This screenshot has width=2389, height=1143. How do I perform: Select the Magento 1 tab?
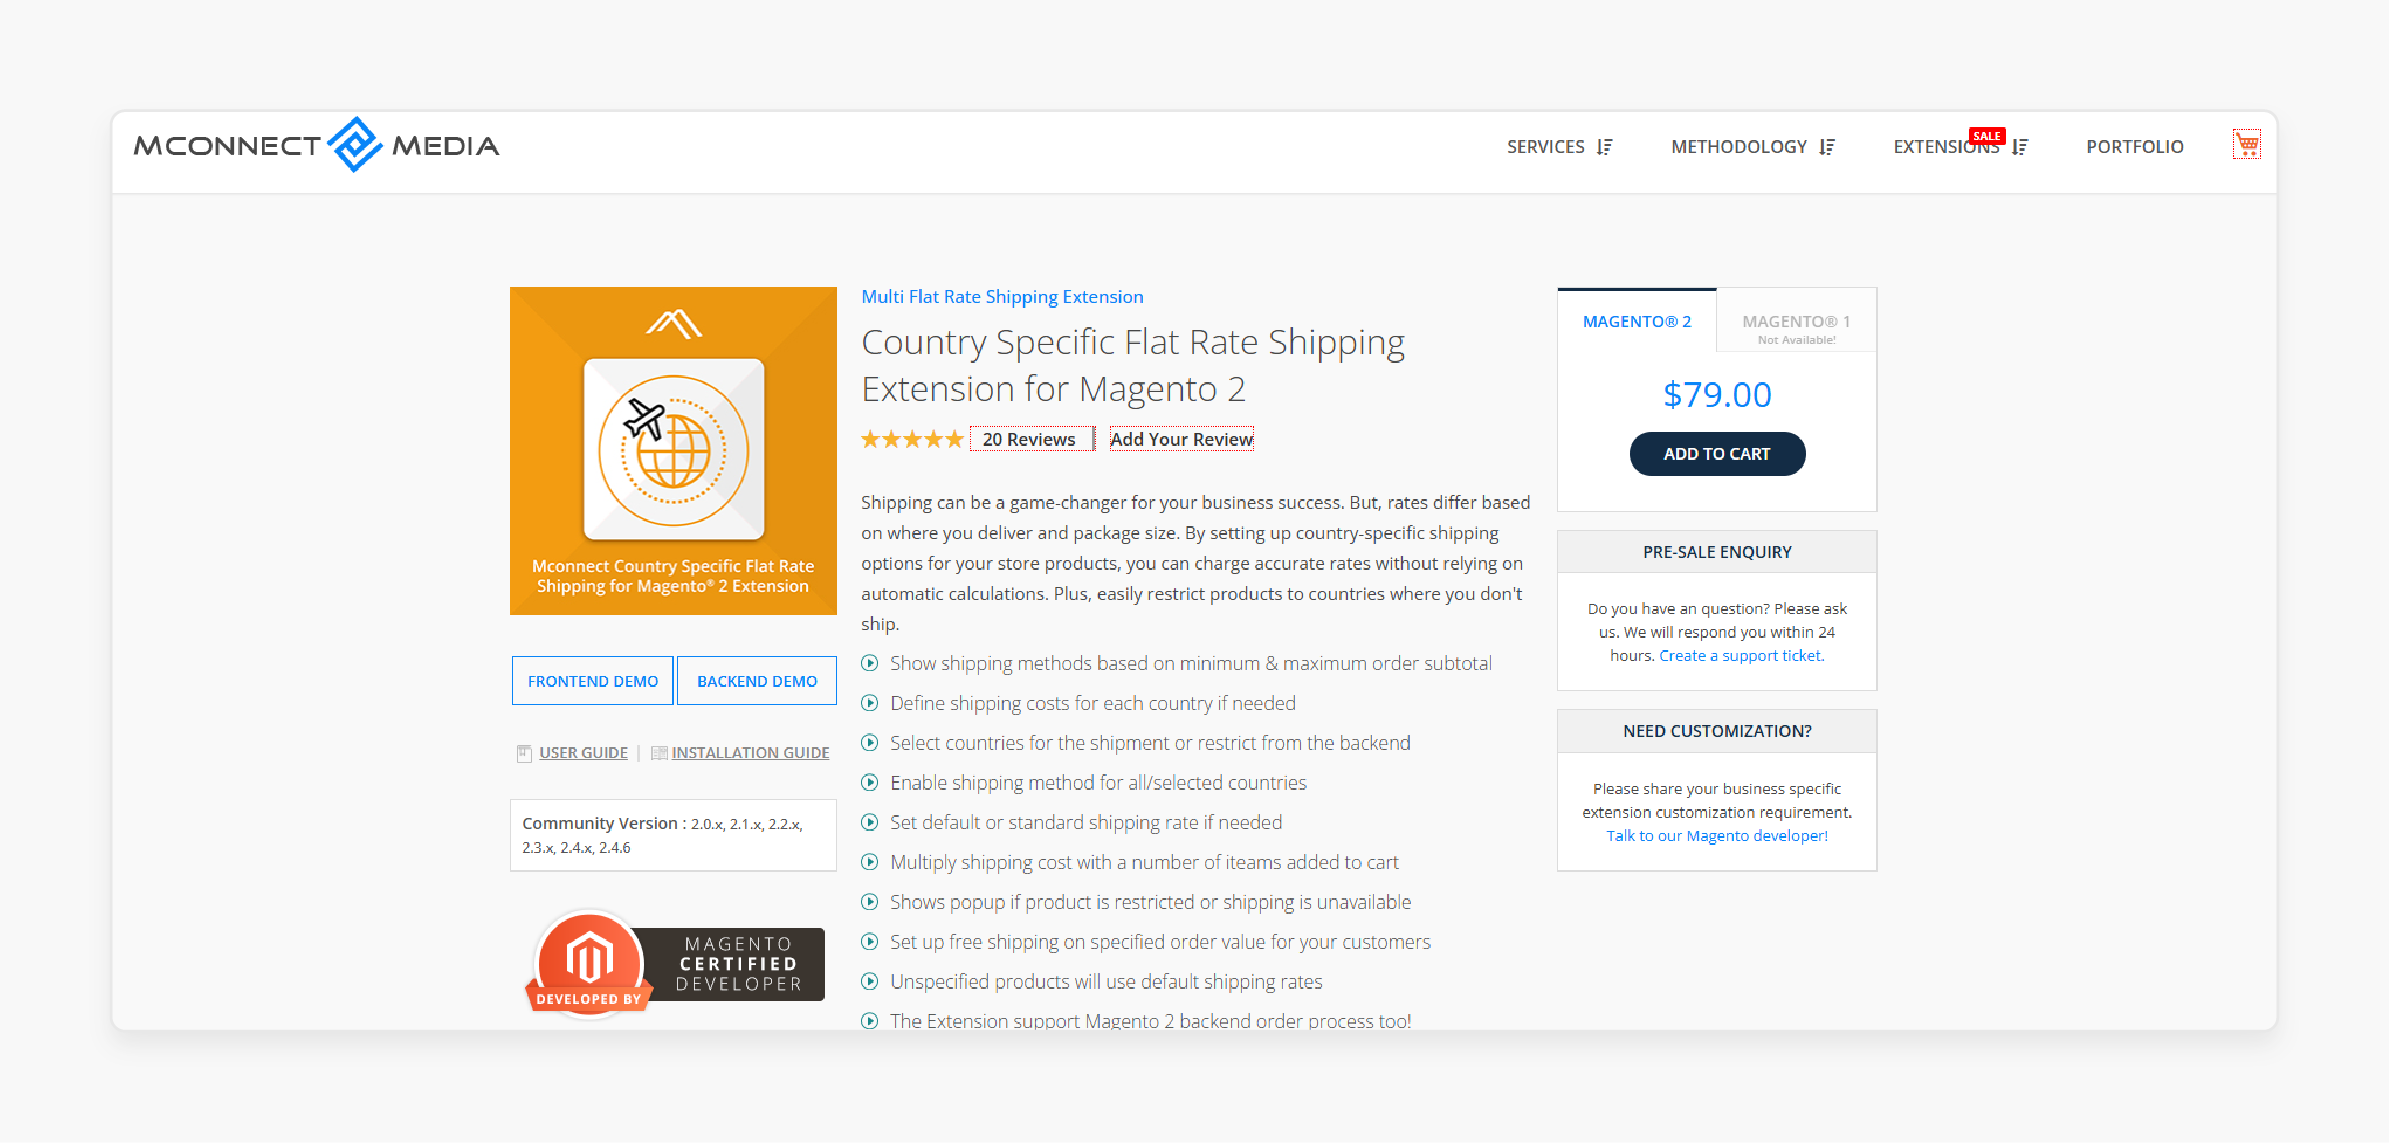[x=1796, y=321]
